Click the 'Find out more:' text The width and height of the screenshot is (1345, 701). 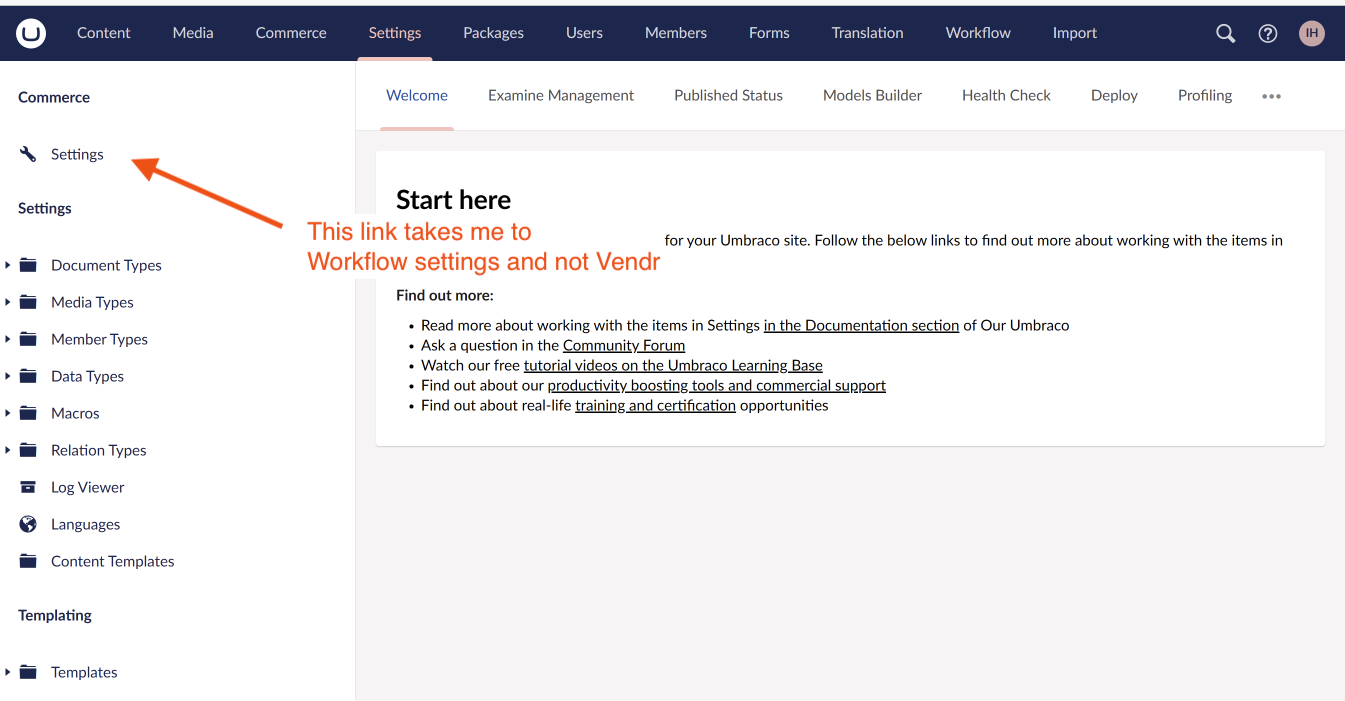[x=445, y=295]
